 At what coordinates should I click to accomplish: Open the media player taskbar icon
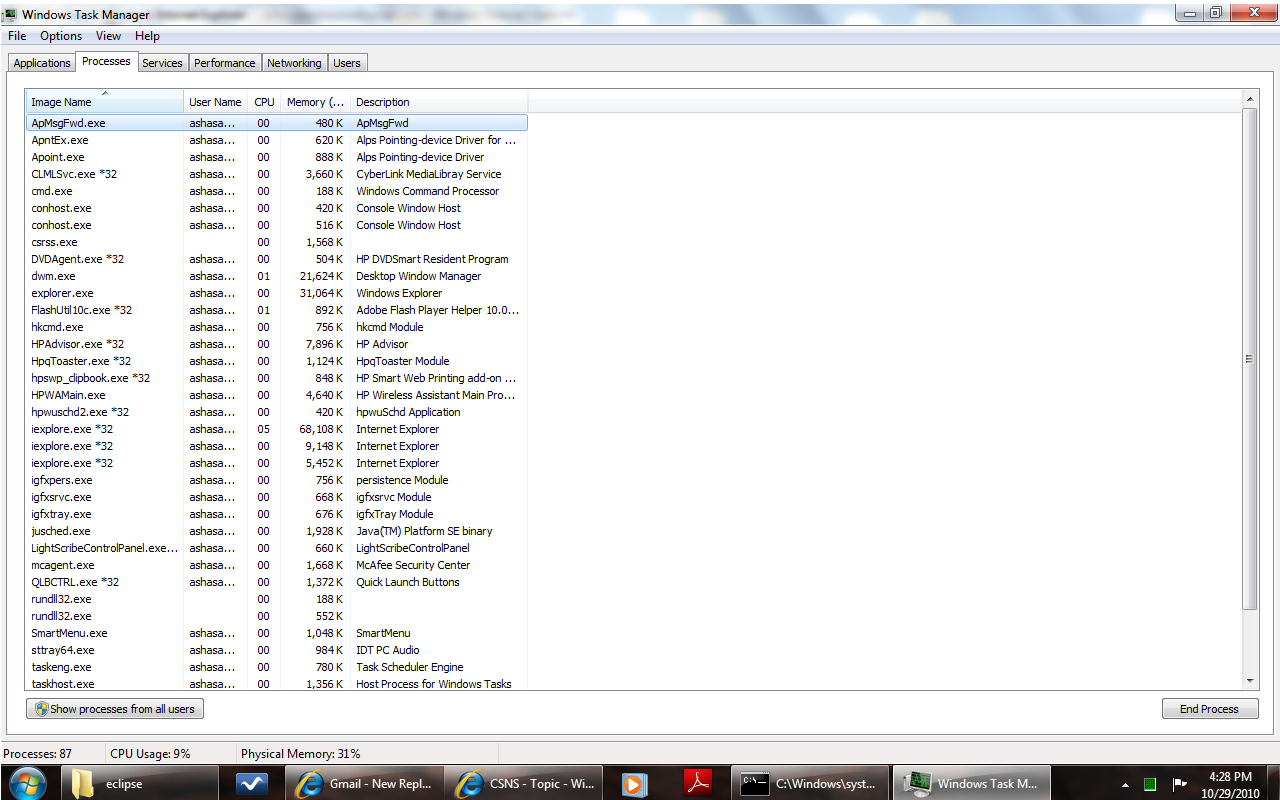point(633,784)
